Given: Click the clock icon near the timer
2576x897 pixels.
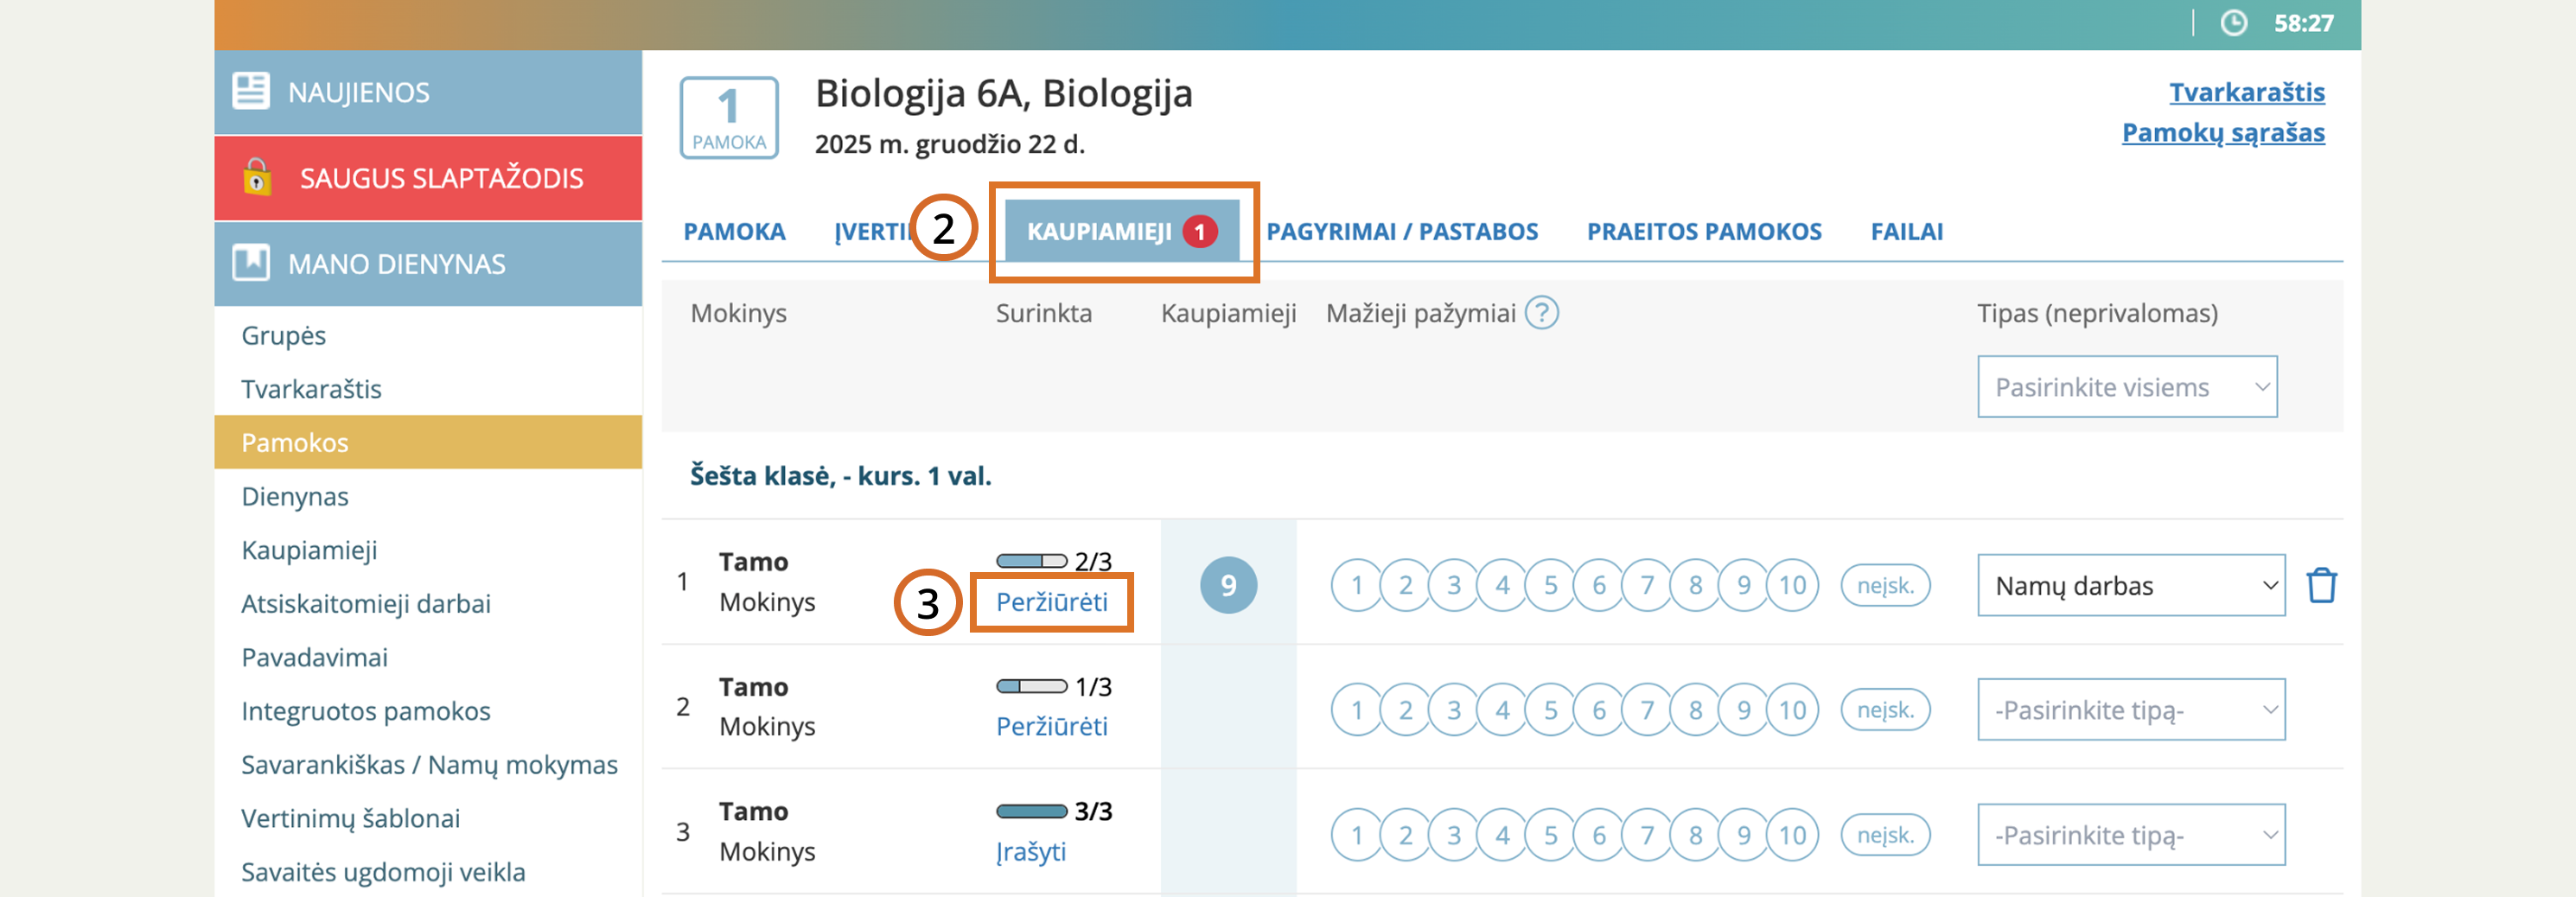Looking at the screenshot, I should 2233,23.
